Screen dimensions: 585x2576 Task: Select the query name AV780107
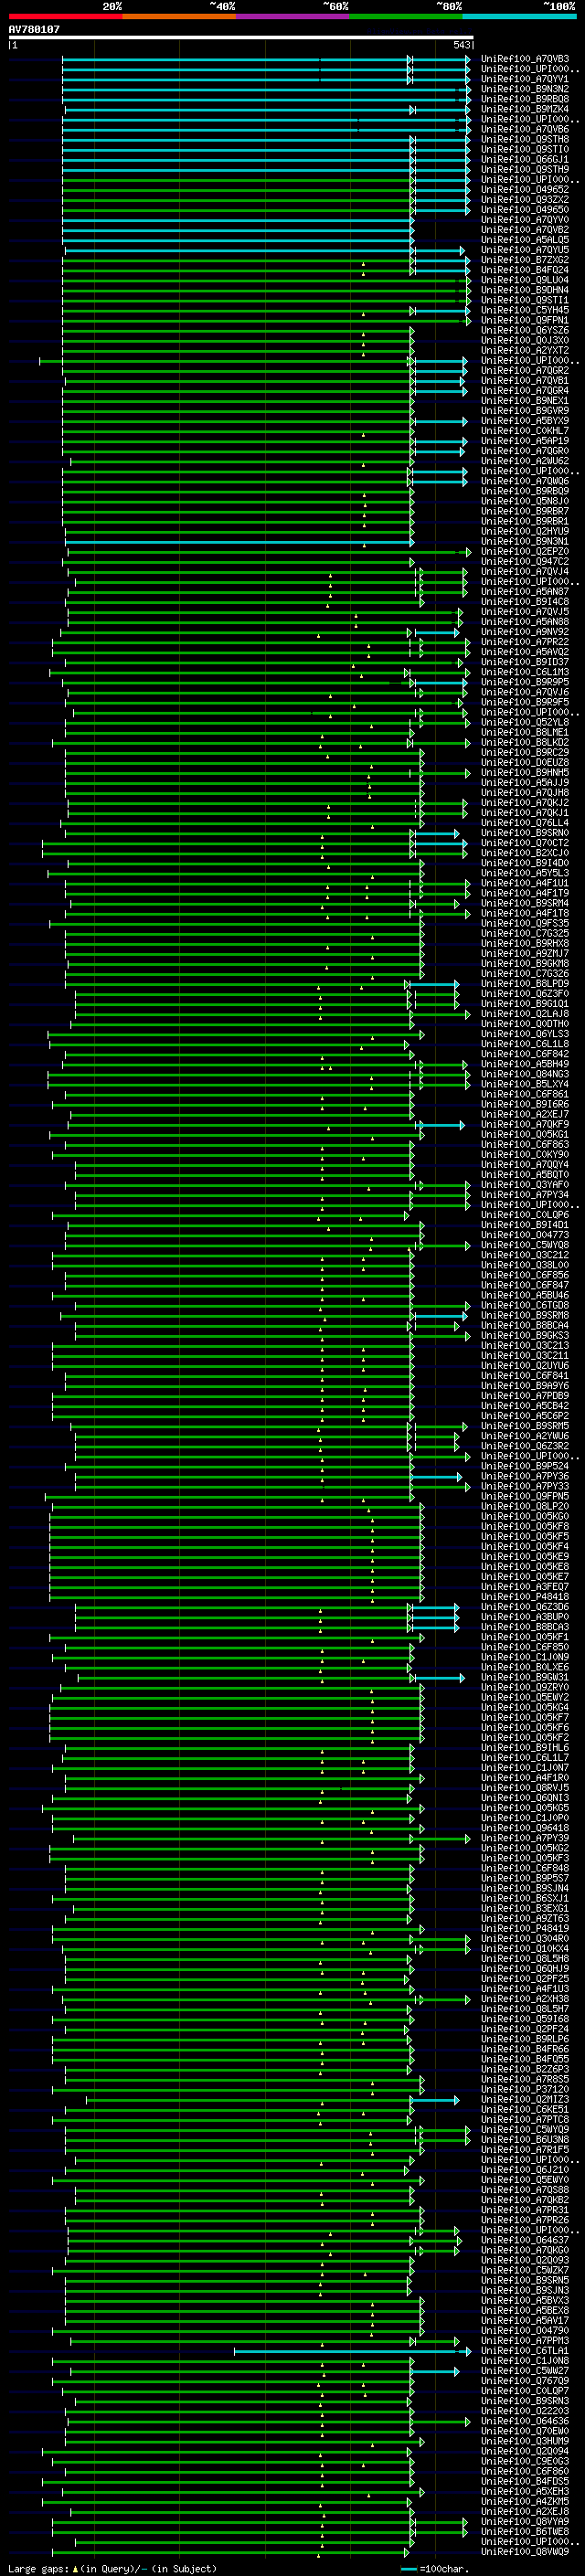34,30
